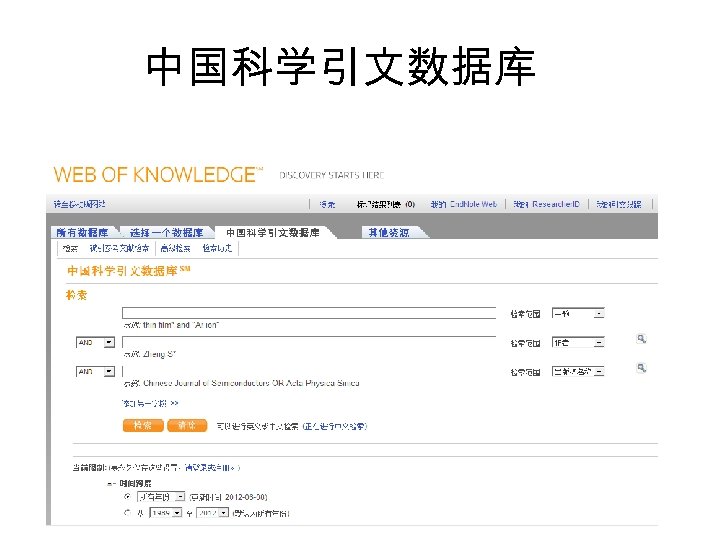Open the basic search sub-tab next to cited reference search
Screen dimensions: 720x540
point(70,248)
